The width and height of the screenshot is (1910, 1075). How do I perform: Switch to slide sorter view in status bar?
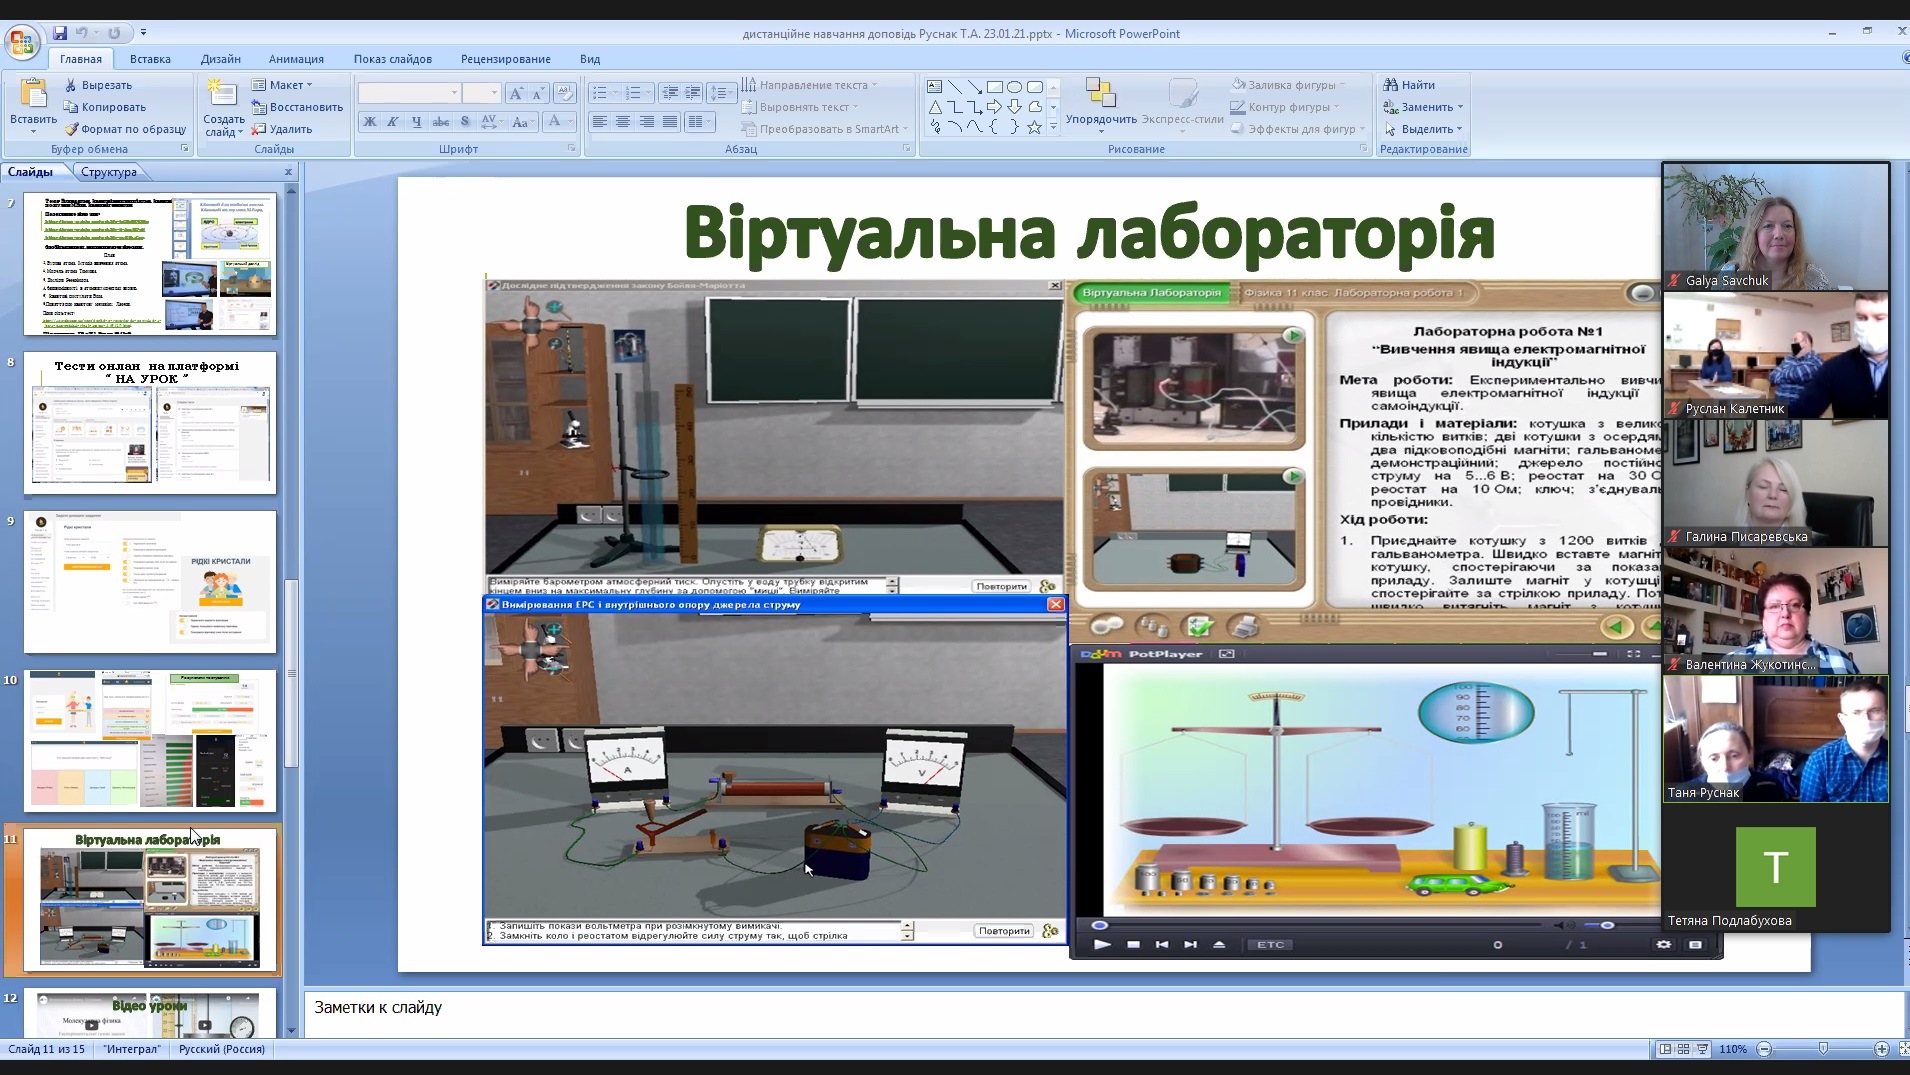pyautogui.click(x=1683, y=1049)
